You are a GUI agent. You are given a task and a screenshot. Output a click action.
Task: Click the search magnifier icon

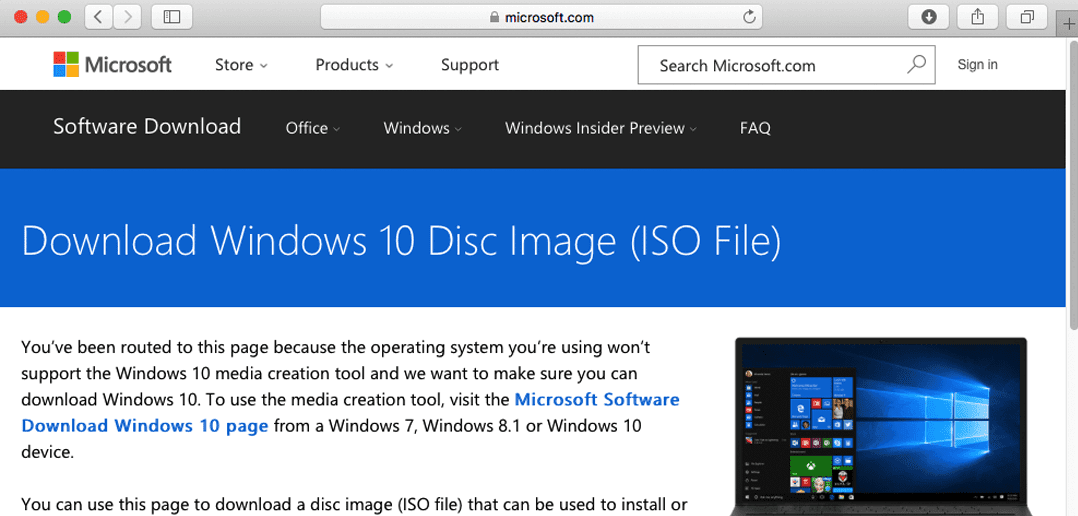pos(916,65)
